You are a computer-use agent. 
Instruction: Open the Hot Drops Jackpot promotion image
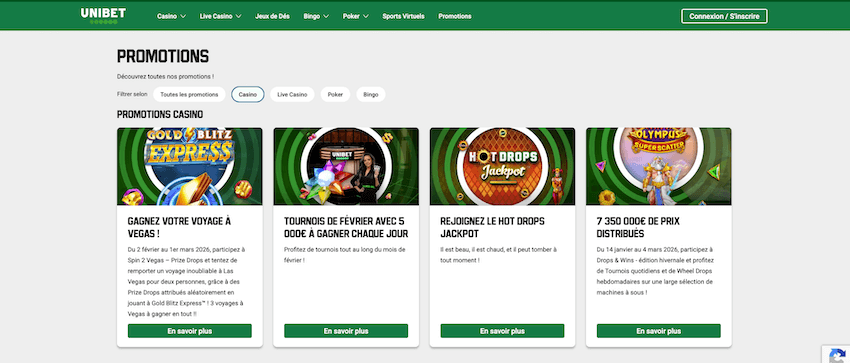coord(503,166)
